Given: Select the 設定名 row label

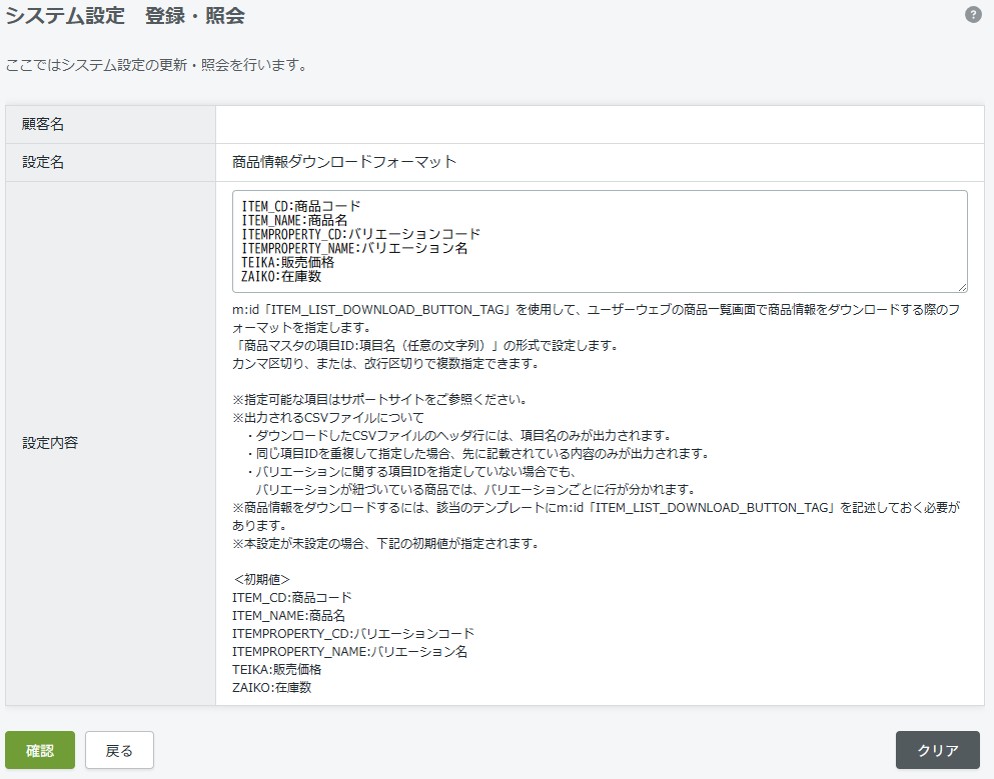Looking at the screenshot, I should point(43,161).
